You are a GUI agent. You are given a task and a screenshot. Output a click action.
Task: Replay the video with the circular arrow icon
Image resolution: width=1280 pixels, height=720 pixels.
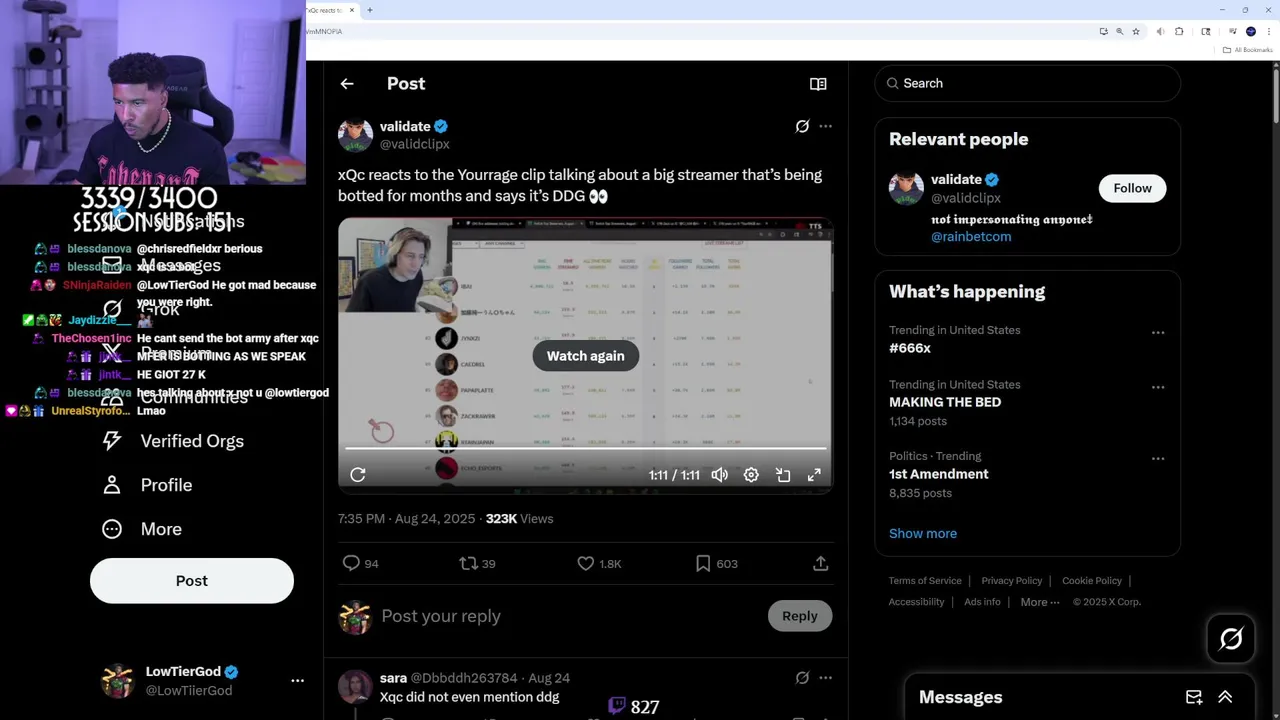pos(358,475)
